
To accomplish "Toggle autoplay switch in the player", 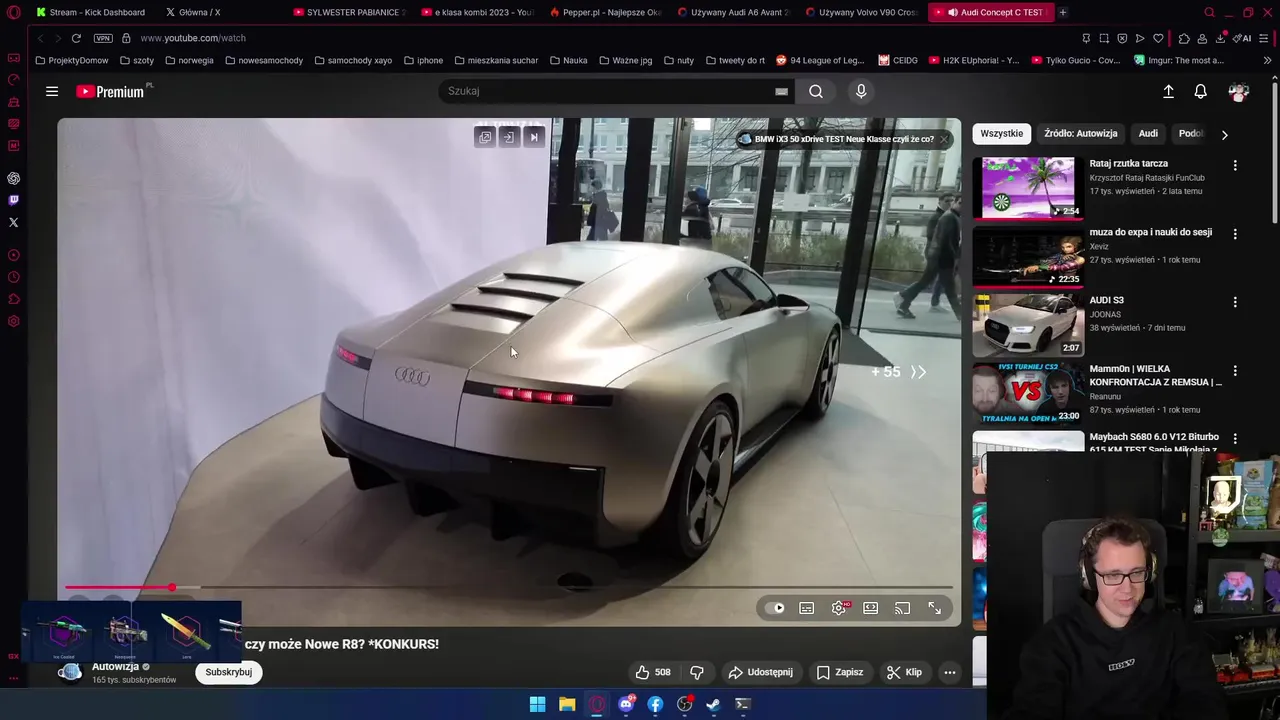I will click(775, 608).
